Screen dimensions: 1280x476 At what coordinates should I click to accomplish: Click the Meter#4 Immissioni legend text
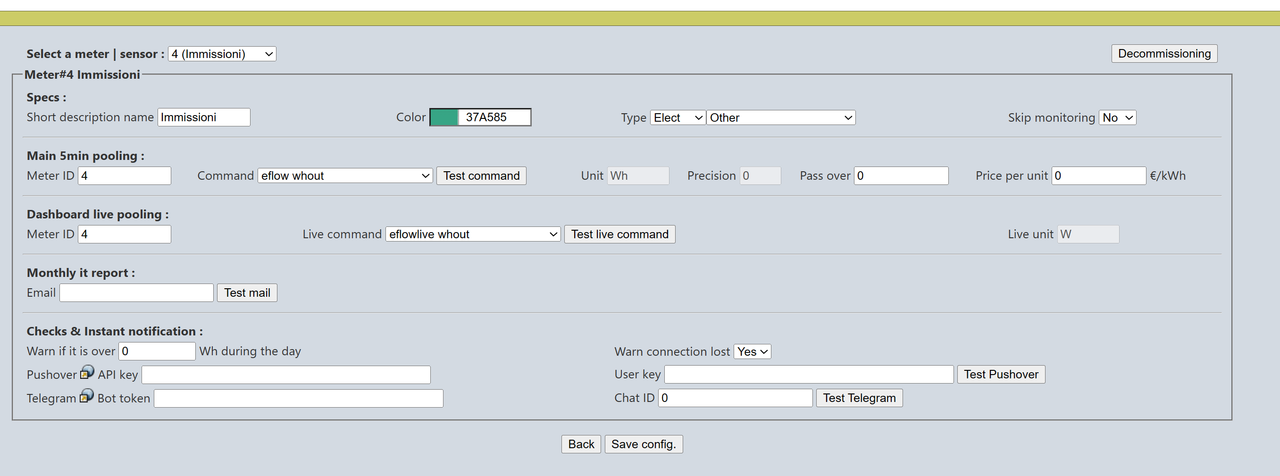click(83, 74)
